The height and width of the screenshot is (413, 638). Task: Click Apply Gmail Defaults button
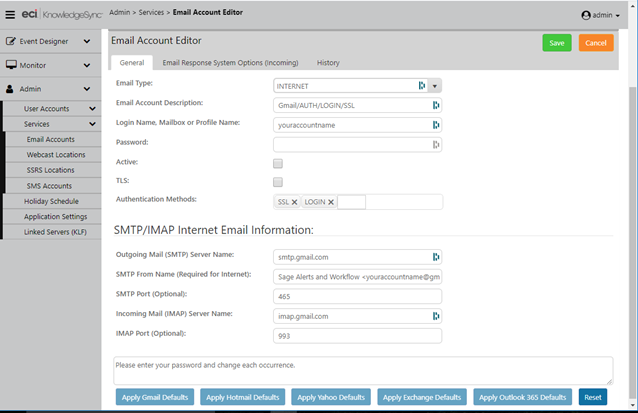pyautogui.click(x=155, y=397)
